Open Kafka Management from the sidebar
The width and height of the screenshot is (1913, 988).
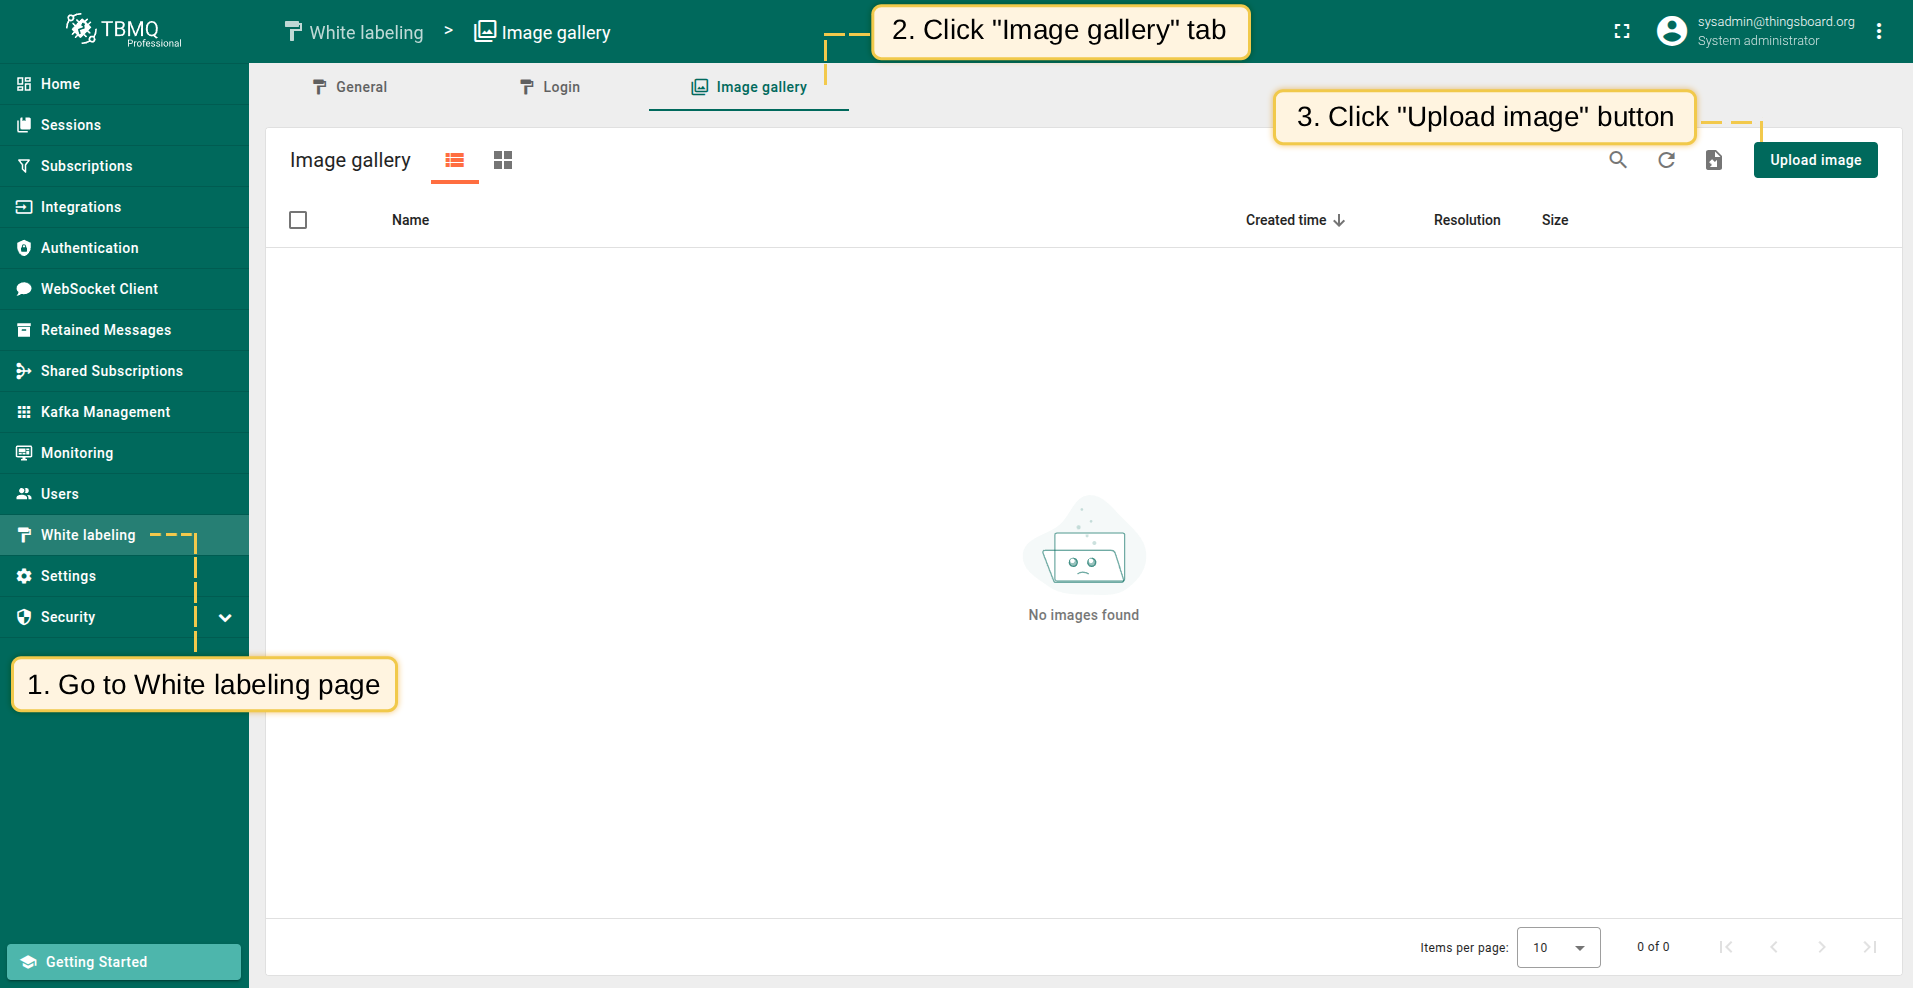[105, 412]
